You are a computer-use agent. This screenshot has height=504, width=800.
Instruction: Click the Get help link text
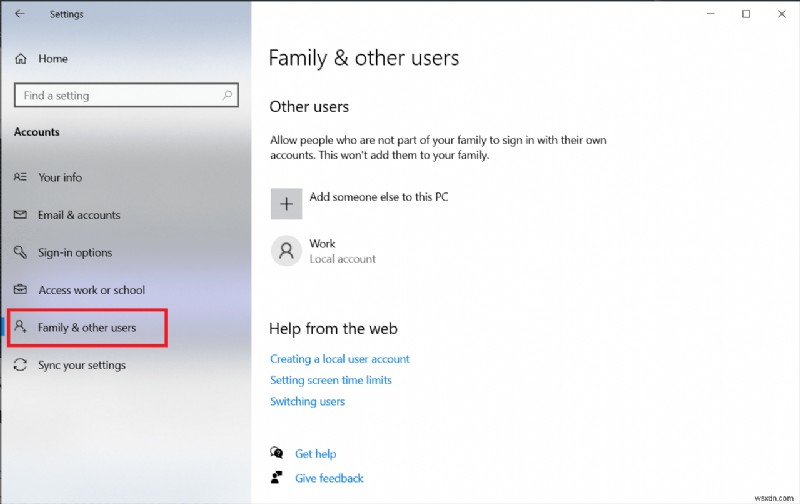click(316, 454)
